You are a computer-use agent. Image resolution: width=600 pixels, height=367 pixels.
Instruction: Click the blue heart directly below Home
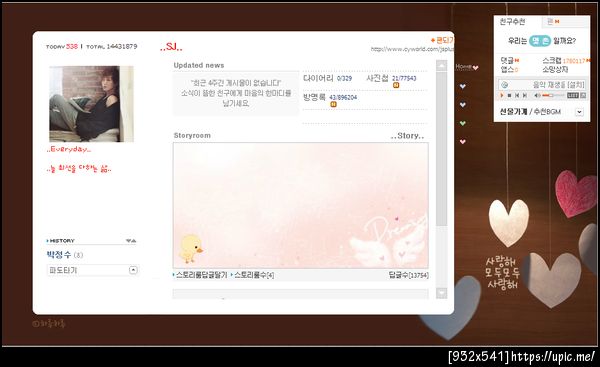click(463, 86)
